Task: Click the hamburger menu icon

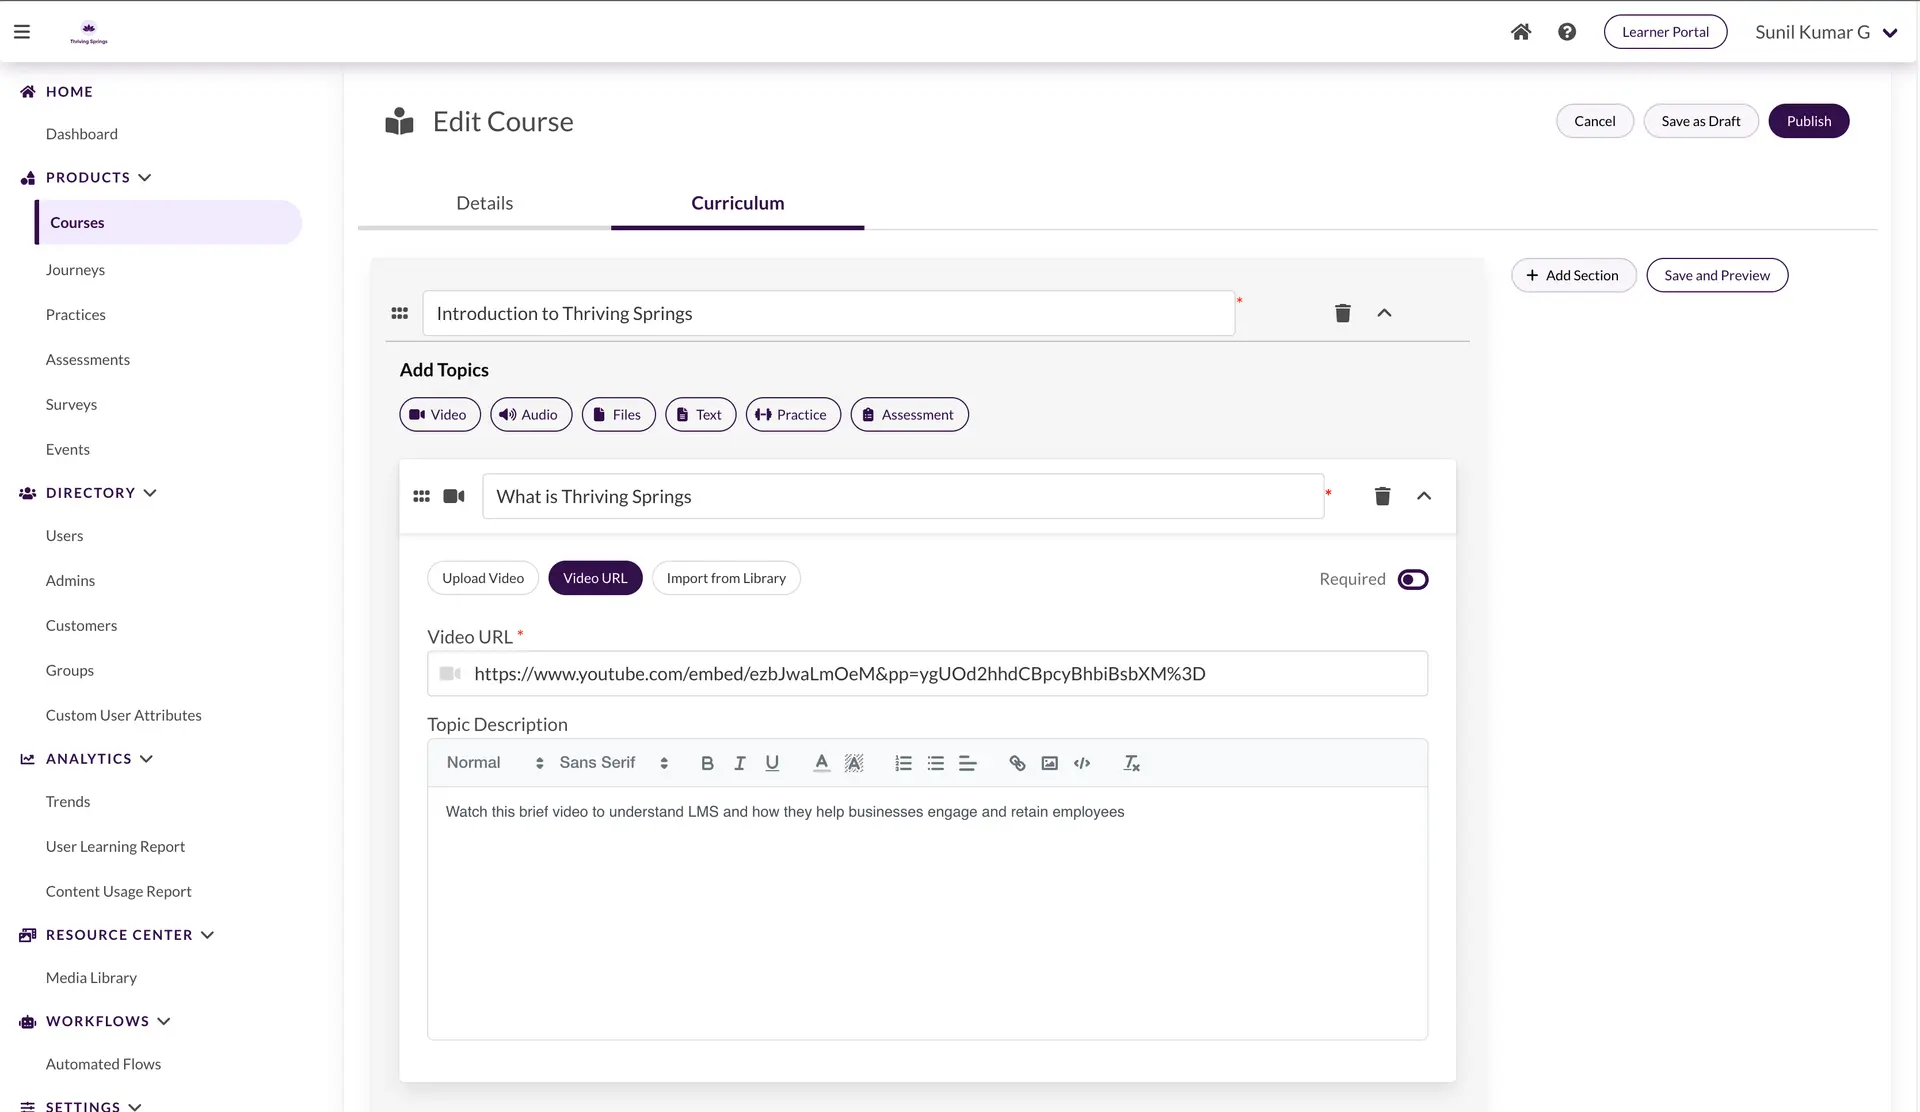Action: click(22, 32)
